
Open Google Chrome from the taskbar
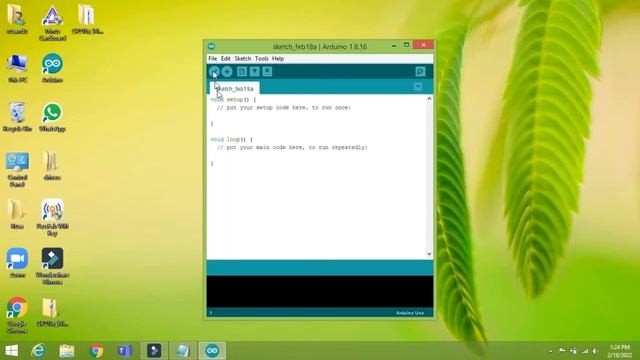coord(96,351)
